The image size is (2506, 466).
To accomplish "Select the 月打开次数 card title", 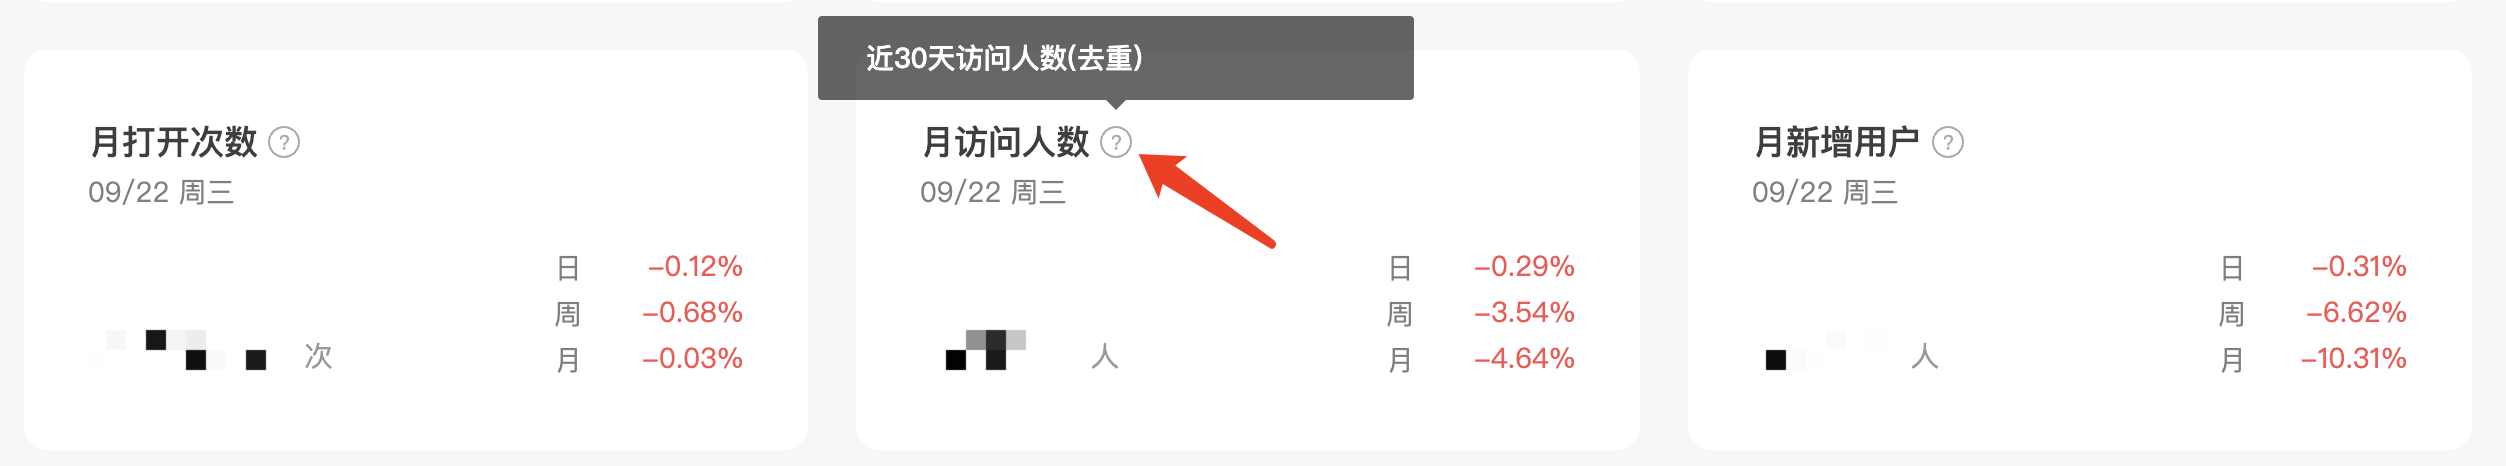I will (174, 142).
